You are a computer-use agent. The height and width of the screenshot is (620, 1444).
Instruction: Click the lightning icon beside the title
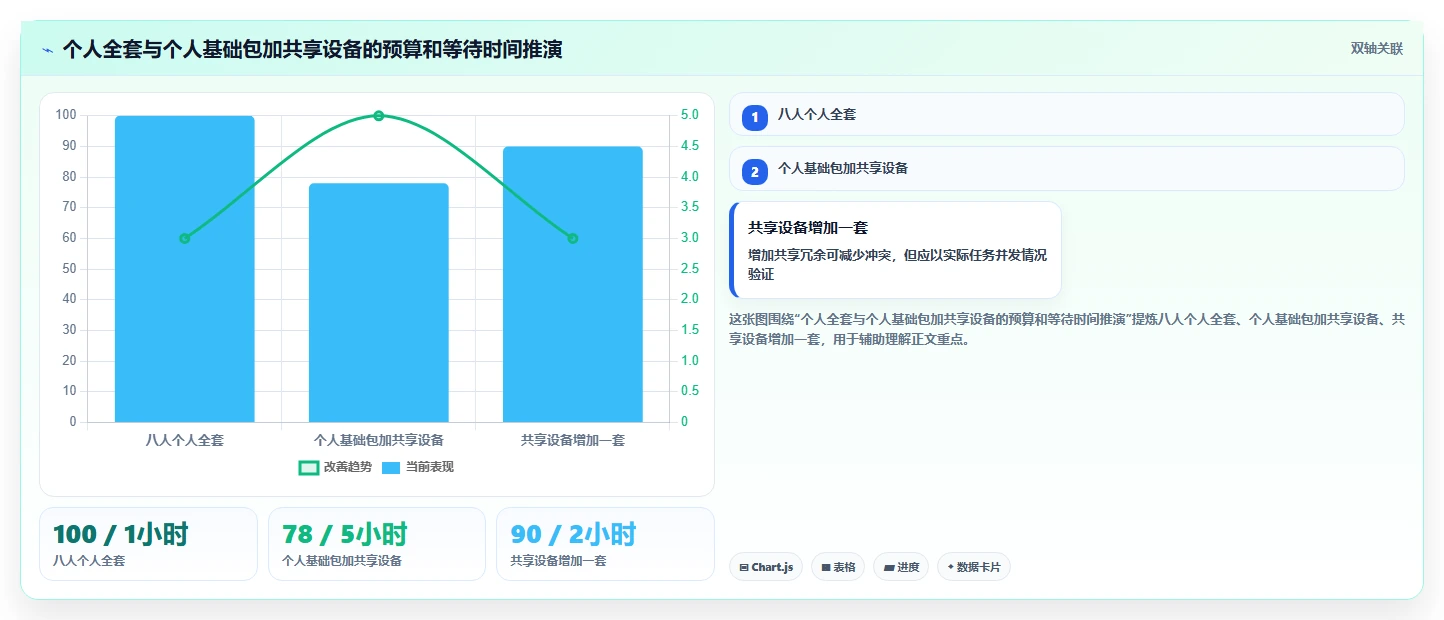tap(47, 49)
